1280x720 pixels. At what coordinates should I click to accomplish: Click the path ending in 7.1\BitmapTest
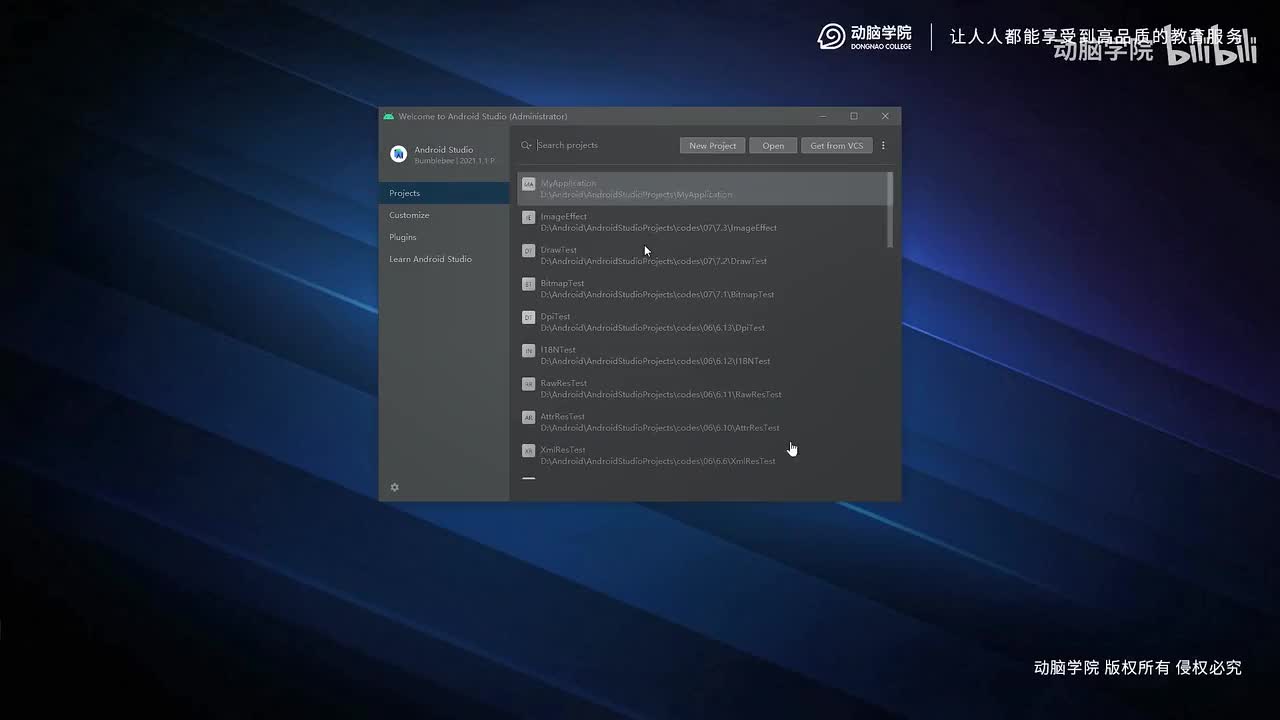(658, 295)
